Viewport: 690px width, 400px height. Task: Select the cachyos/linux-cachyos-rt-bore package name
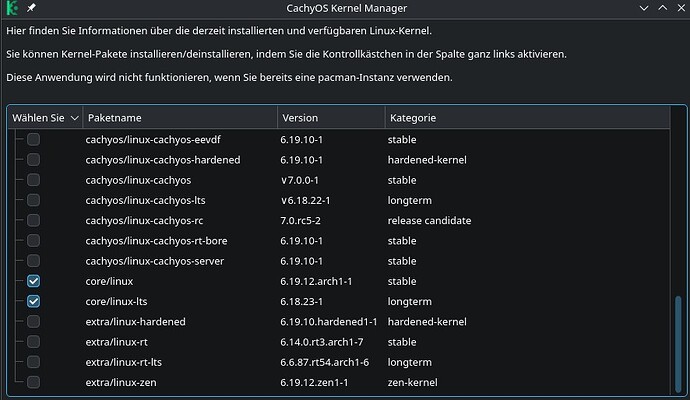click(156, 241)
